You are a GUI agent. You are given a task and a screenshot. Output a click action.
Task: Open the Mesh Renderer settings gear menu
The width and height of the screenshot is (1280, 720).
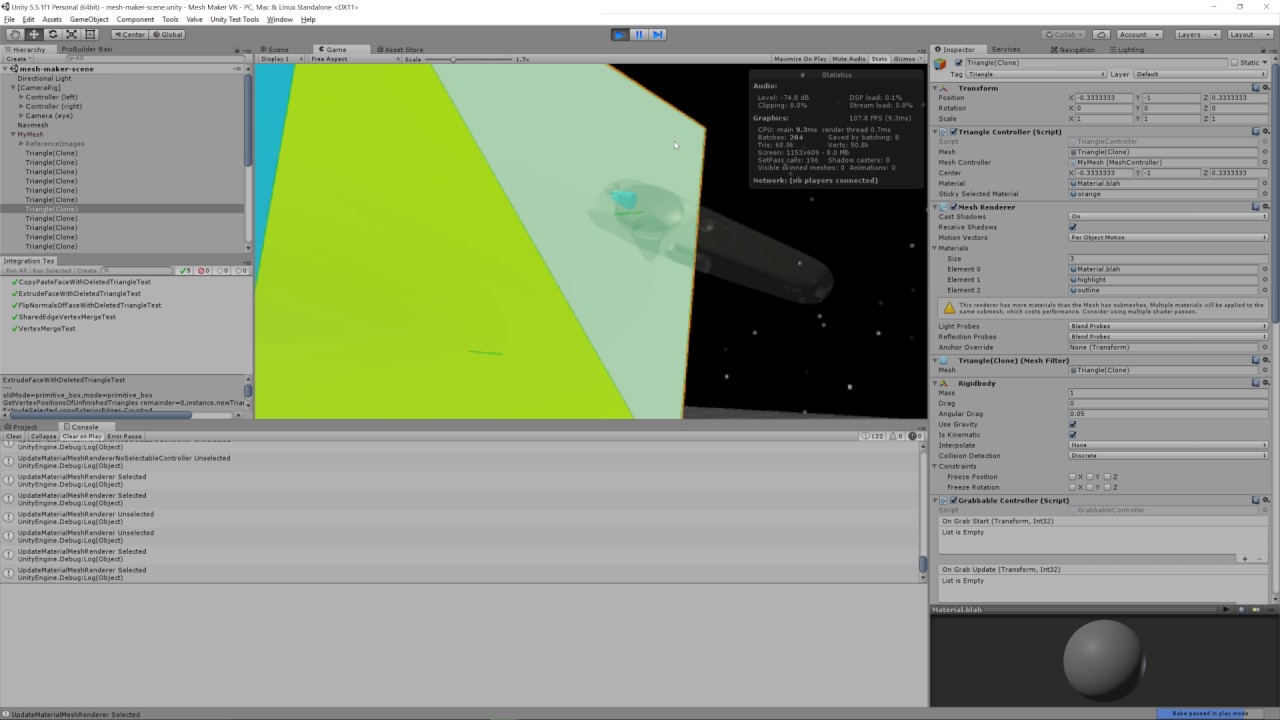coord(1266,207)
